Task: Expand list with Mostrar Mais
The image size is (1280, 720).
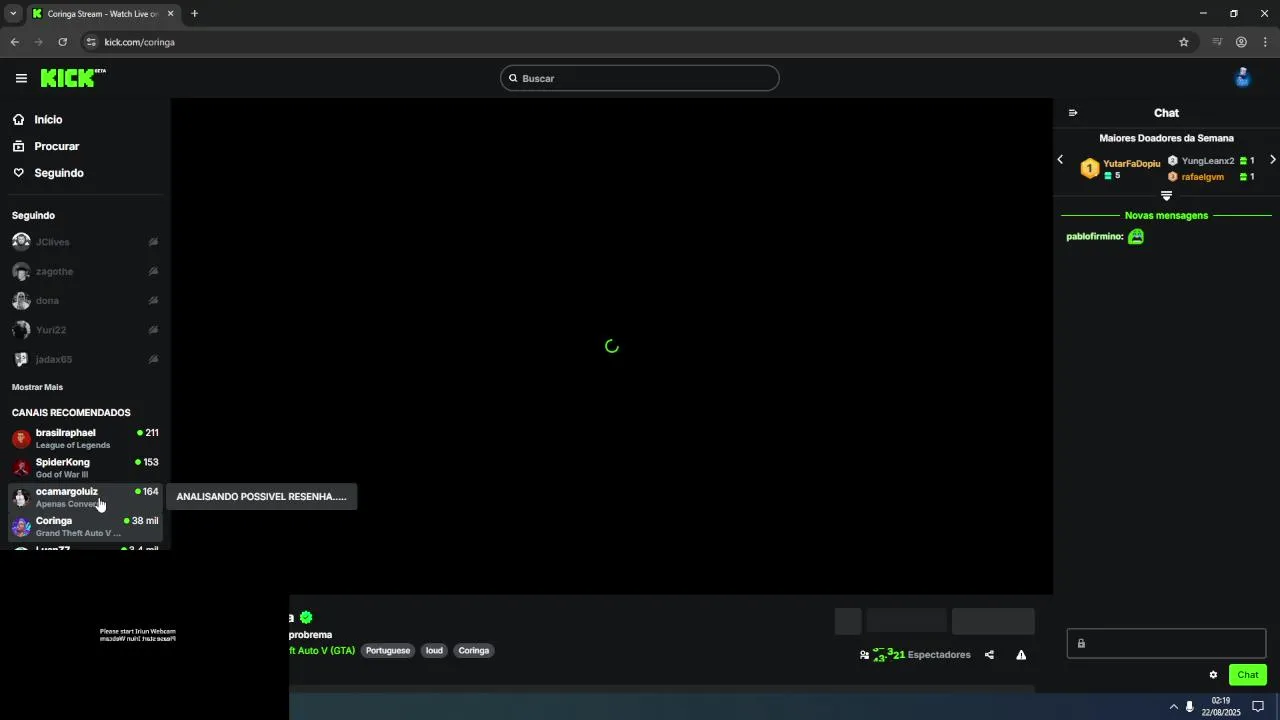Action: (37, 387)
